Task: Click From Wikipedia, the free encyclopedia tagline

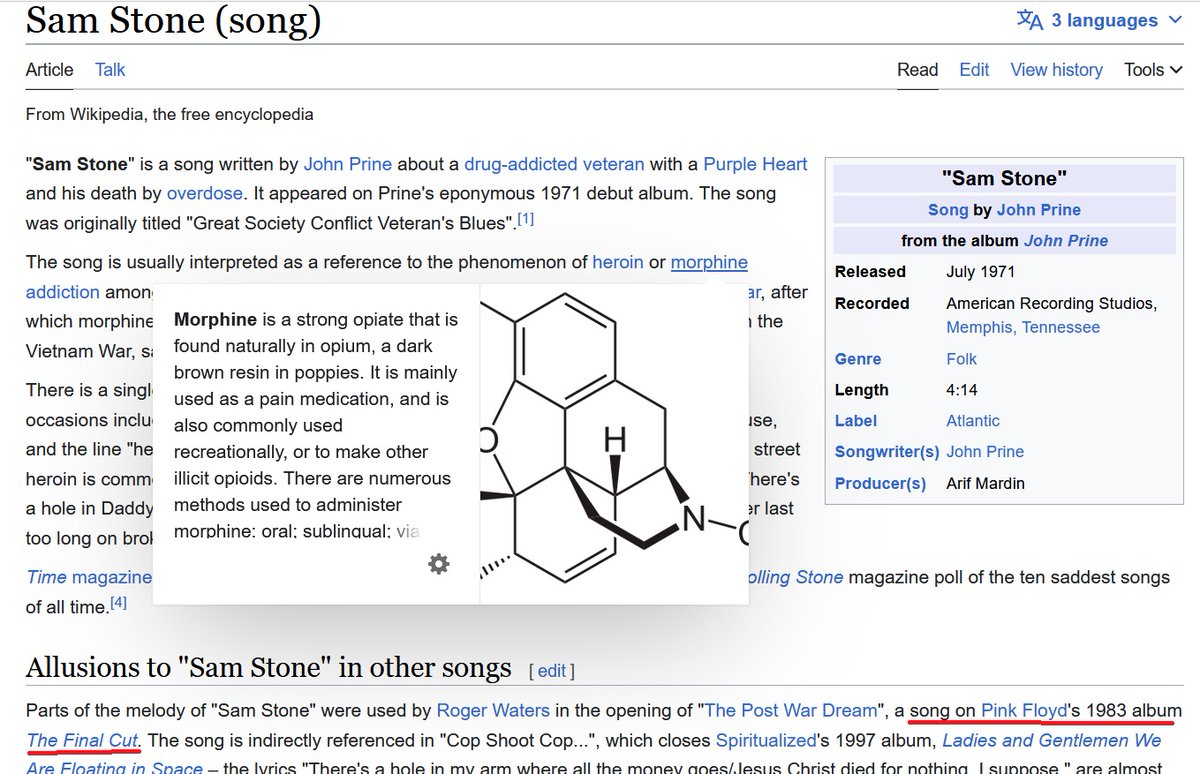Action: 169,114
